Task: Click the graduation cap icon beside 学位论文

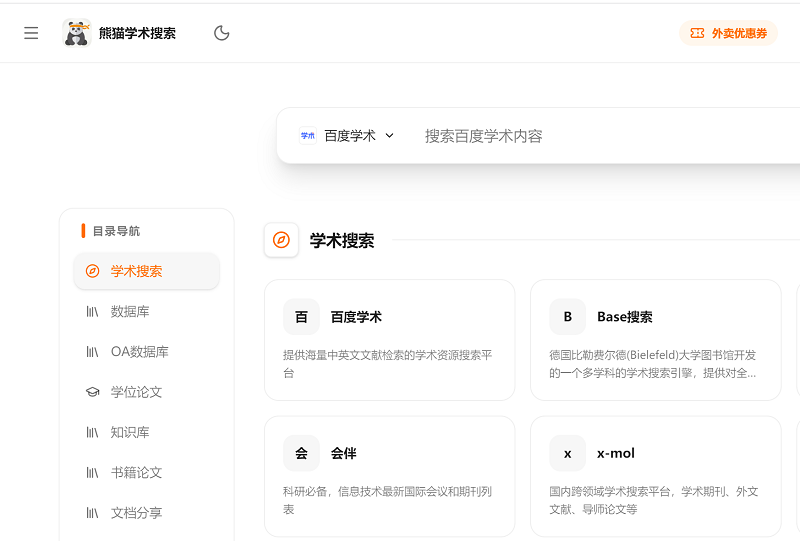Action: pyautogui.click(x=92, y=392)
